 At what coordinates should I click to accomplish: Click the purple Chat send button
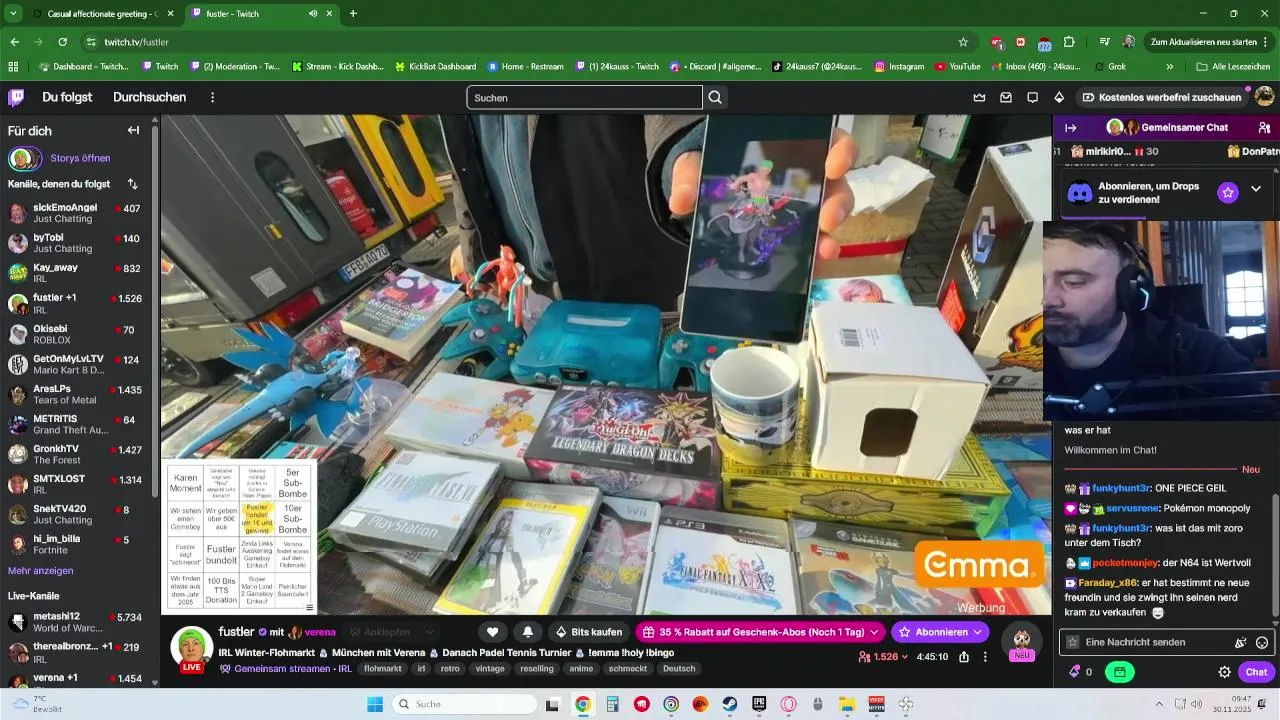click(1257, 672)
